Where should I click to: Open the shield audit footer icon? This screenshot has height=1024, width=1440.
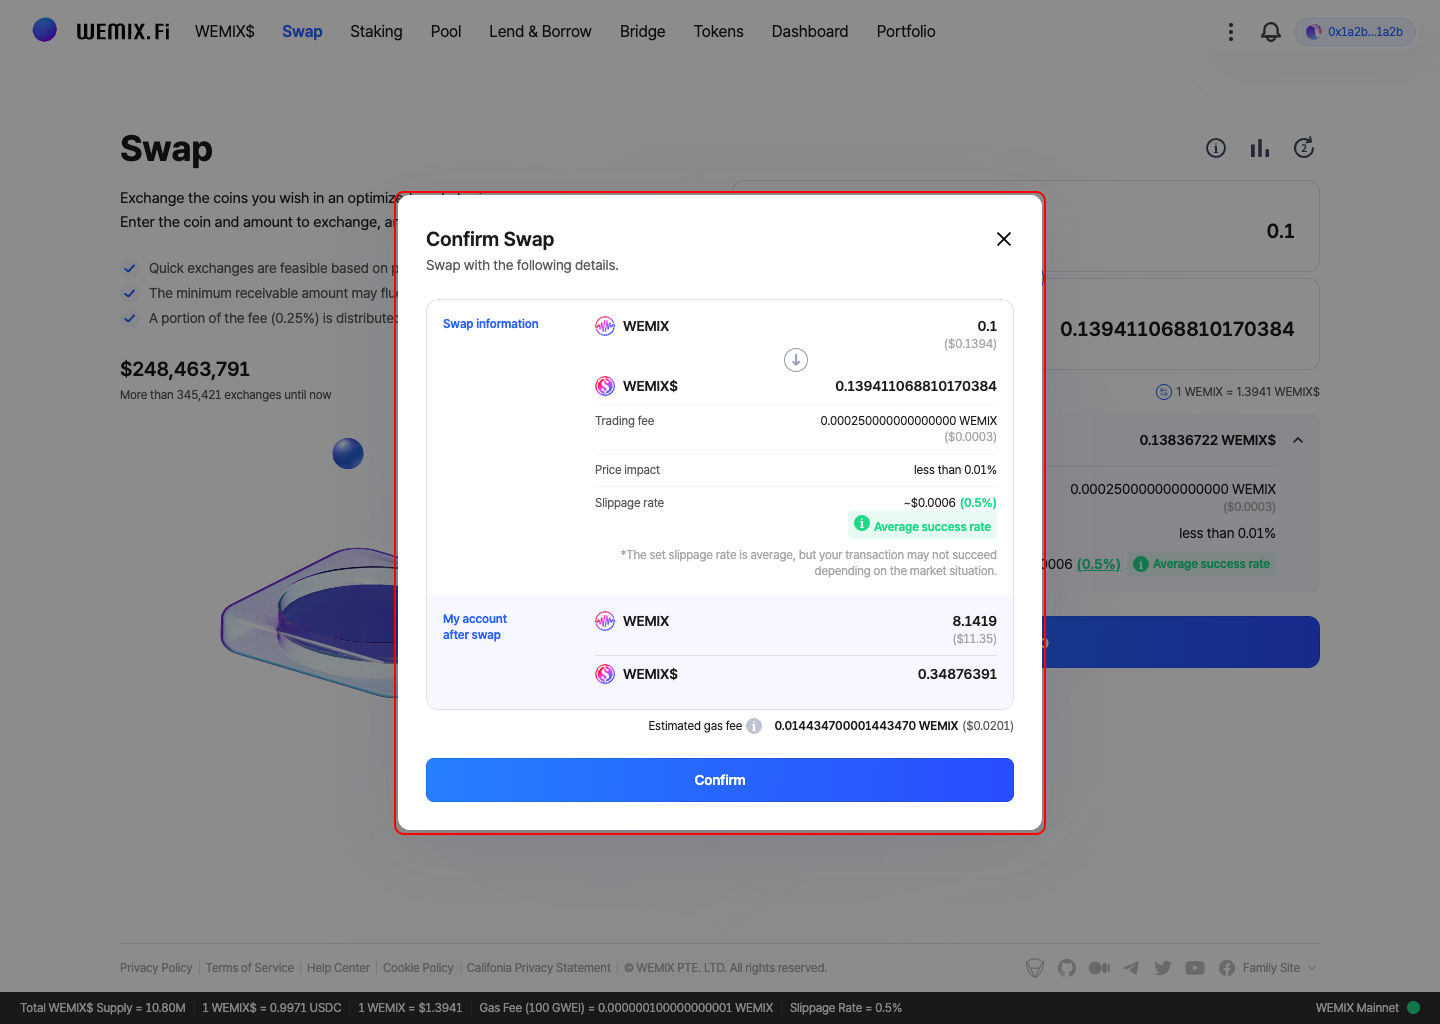(1035, 968)
